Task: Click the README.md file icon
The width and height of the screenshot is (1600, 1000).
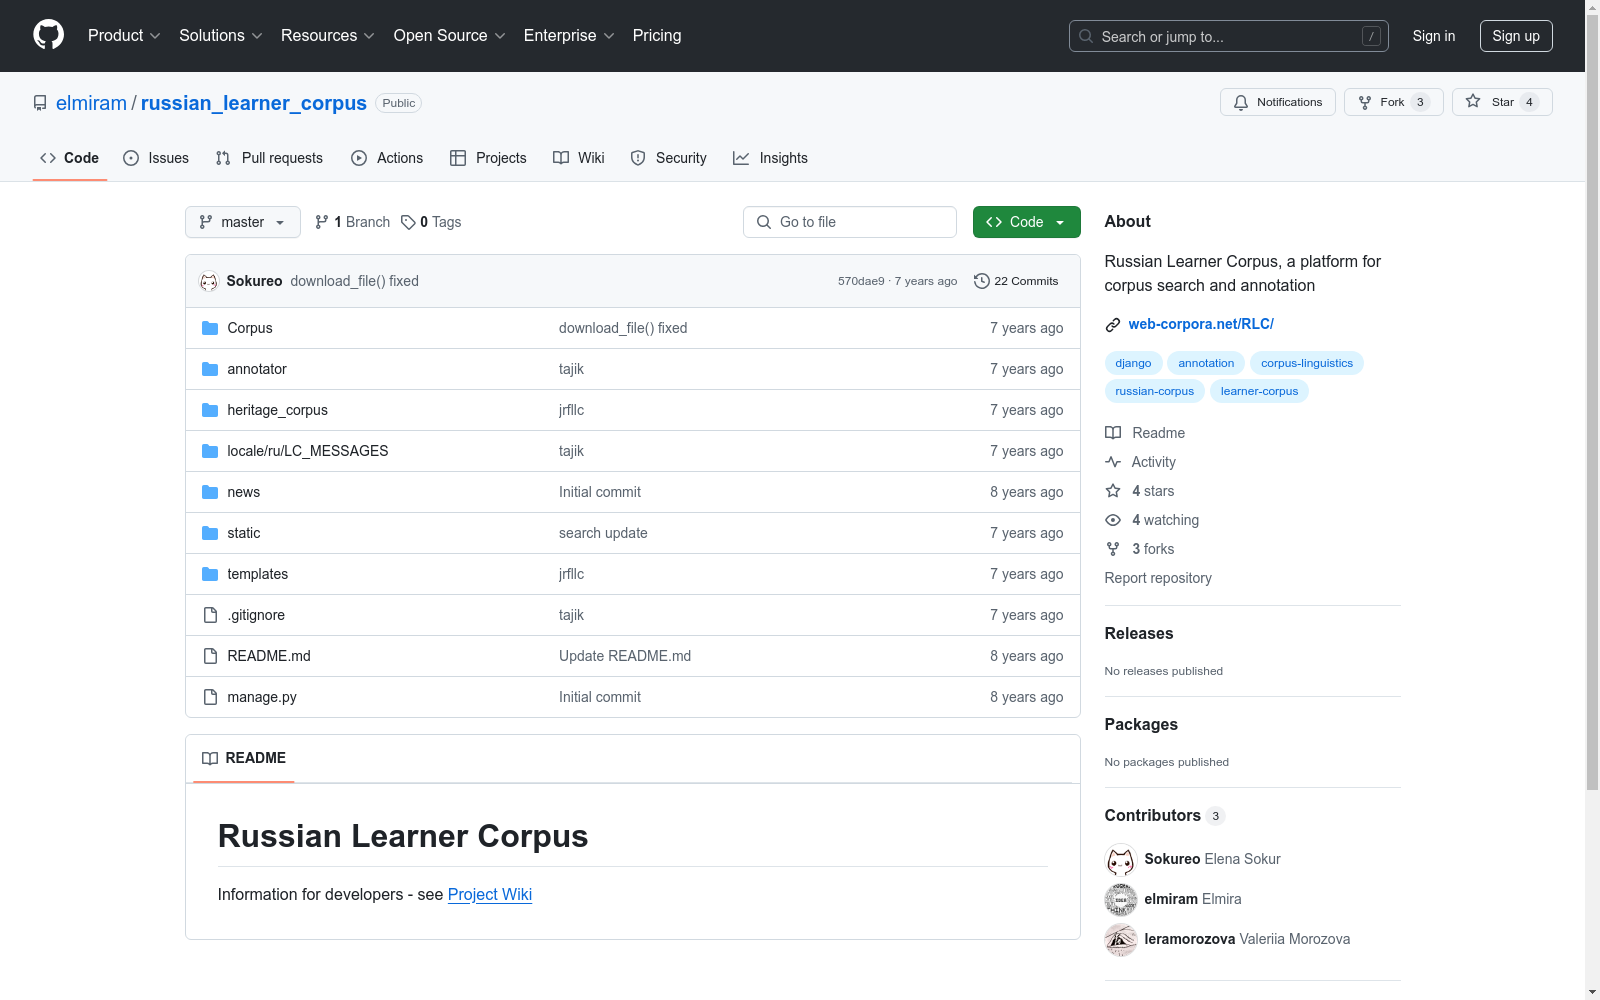Action: pyautogui.click(x=210, y=656)
